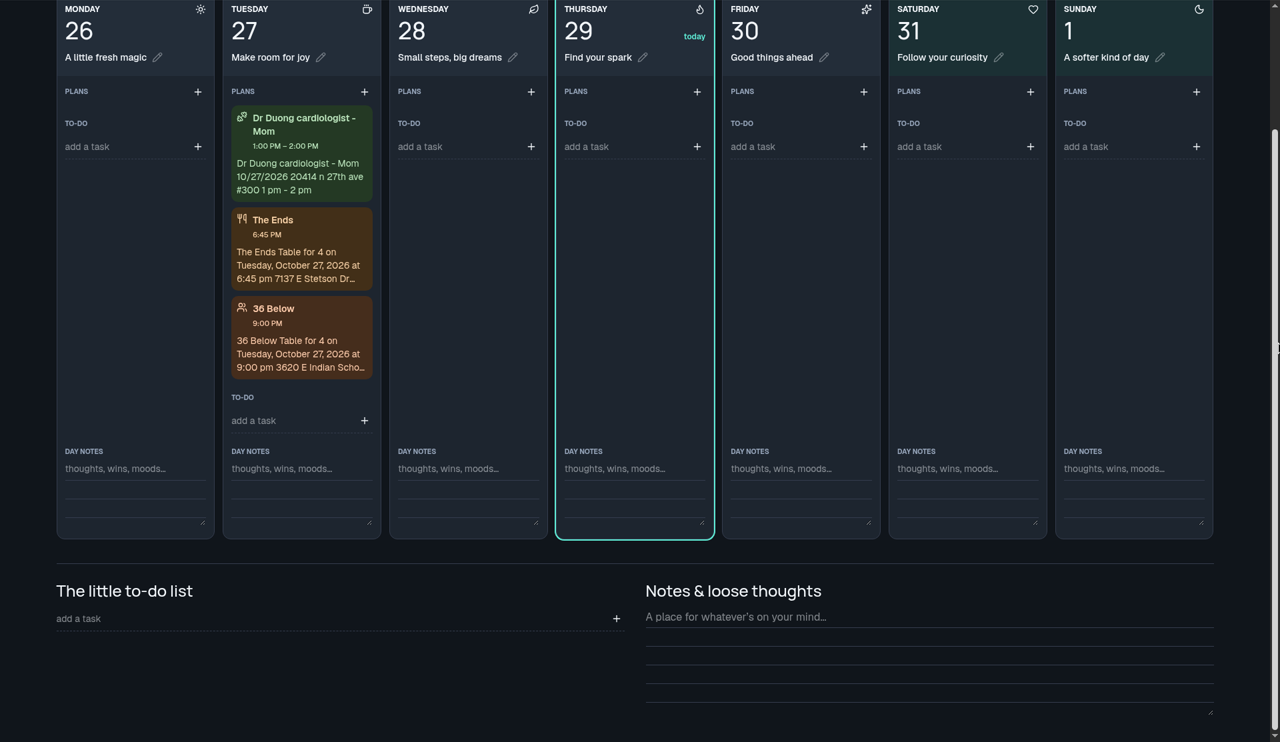Click the coffee cup icon on Tuesday
The height and width of the screenshot is (742, 1280).
click(x=367, y=10)
